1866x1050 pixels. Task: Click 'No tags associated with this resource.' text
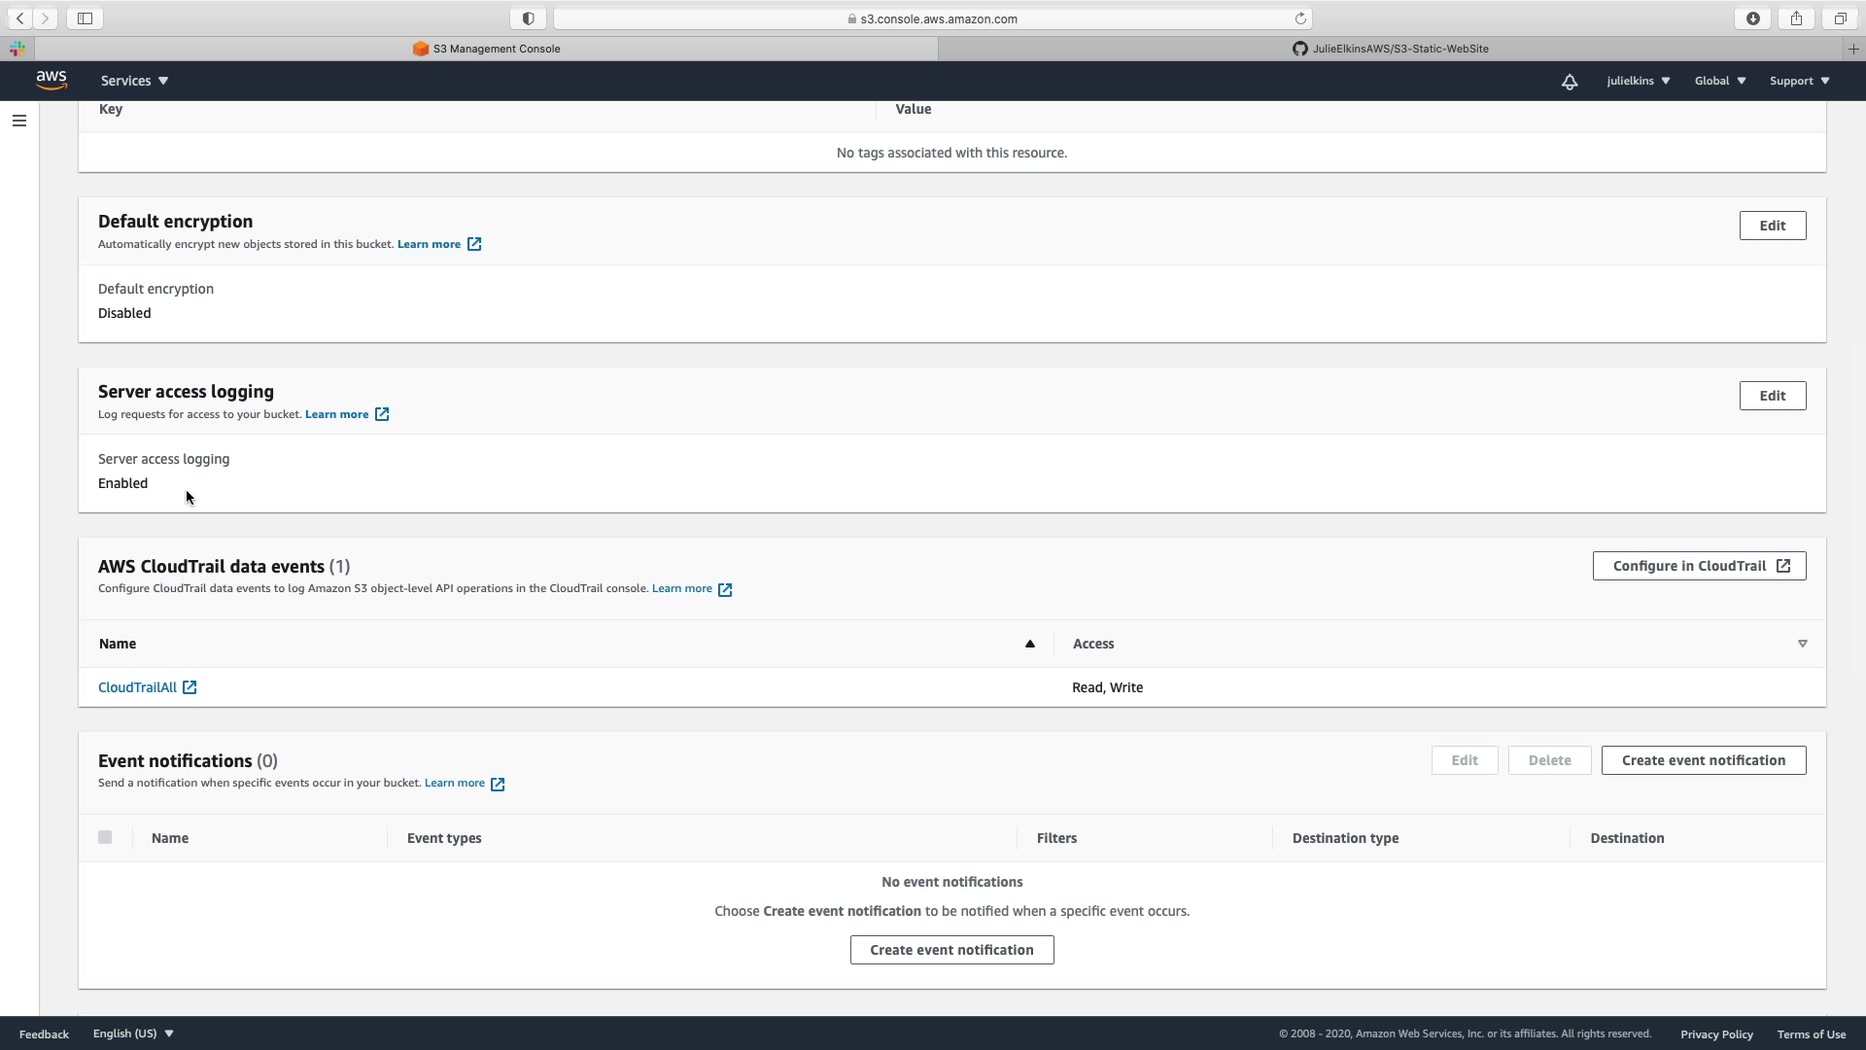tap(951, 153)
